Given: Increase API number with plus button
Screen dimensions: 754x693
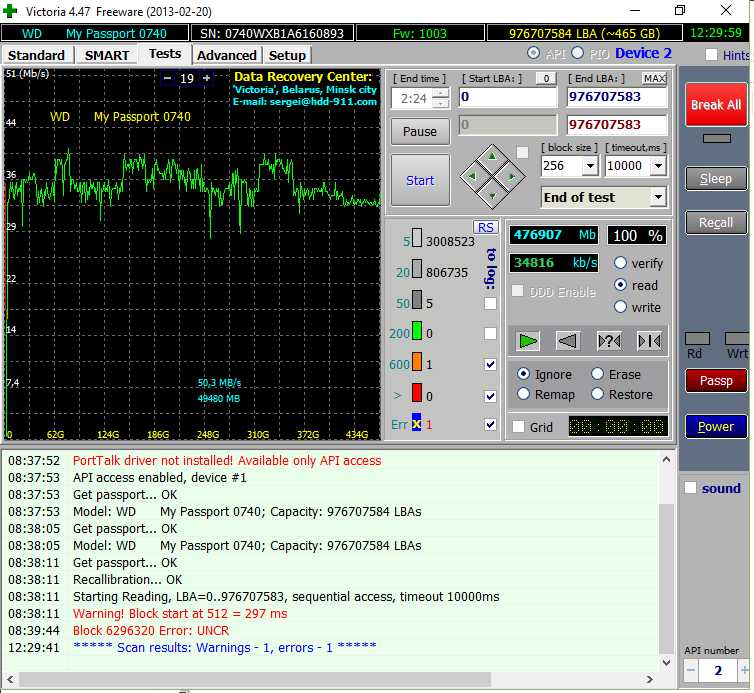Looking at the screenshot, I should [x=744, y=670].
